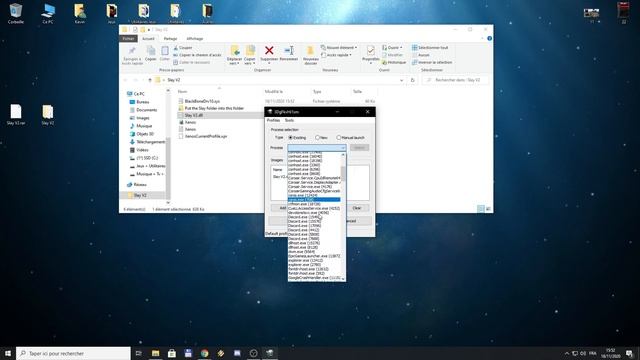Switch to details view icon in Explorer status bar
640x360 pixels.
coord(481,209)
